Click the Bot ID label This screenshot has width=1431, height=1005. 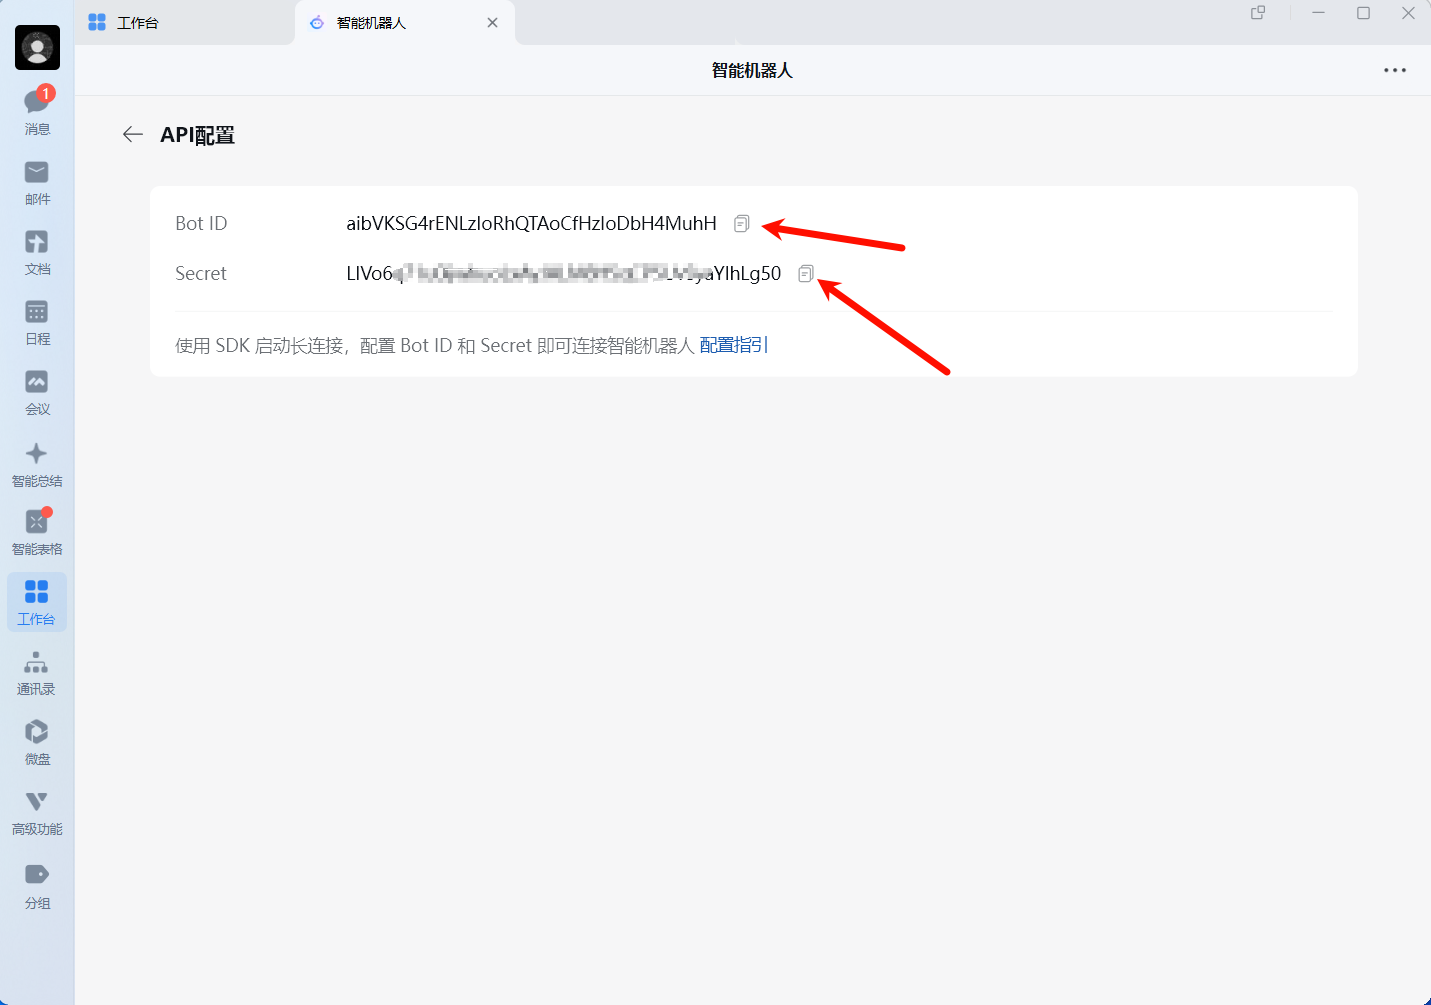tap(201, 223)
